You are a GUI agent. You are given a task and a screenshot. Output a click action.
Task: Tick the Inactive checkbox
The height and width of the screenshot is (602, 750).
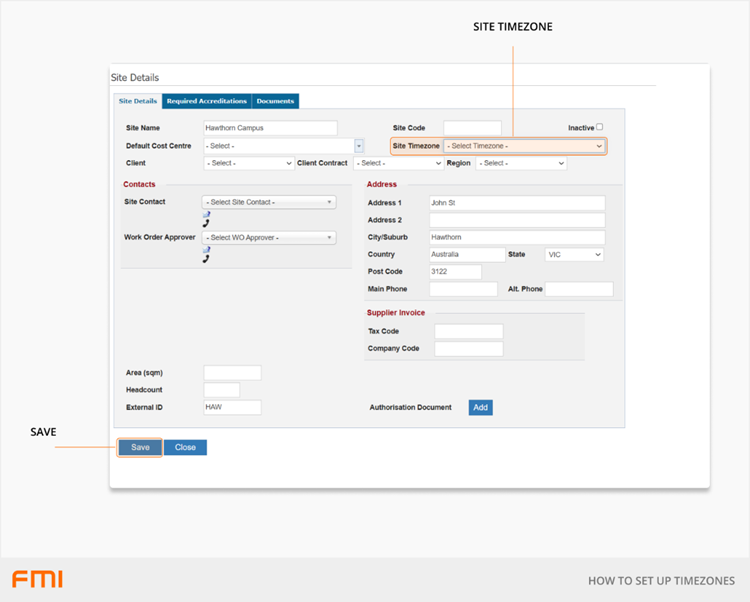click(x=599, y=127)
